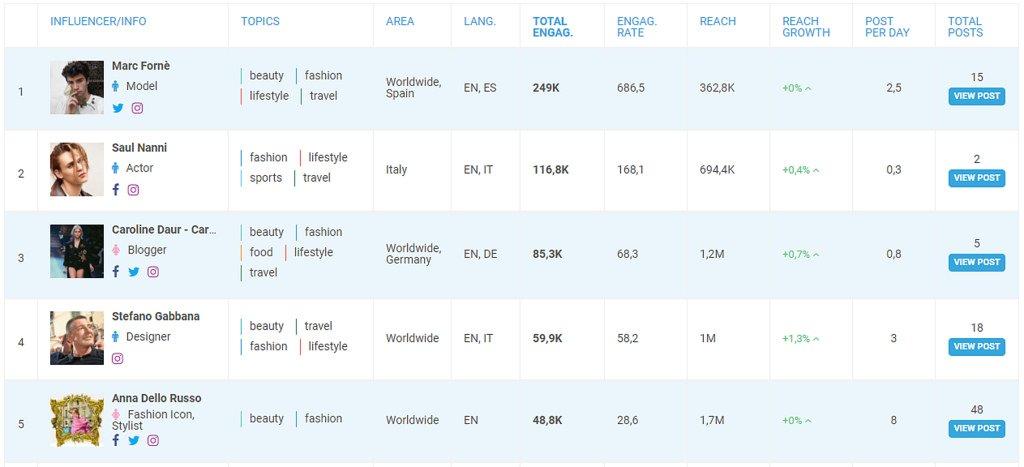Click Saul Nanni's Instagram icon
1024x467 pixels.
tap(133, 190)
